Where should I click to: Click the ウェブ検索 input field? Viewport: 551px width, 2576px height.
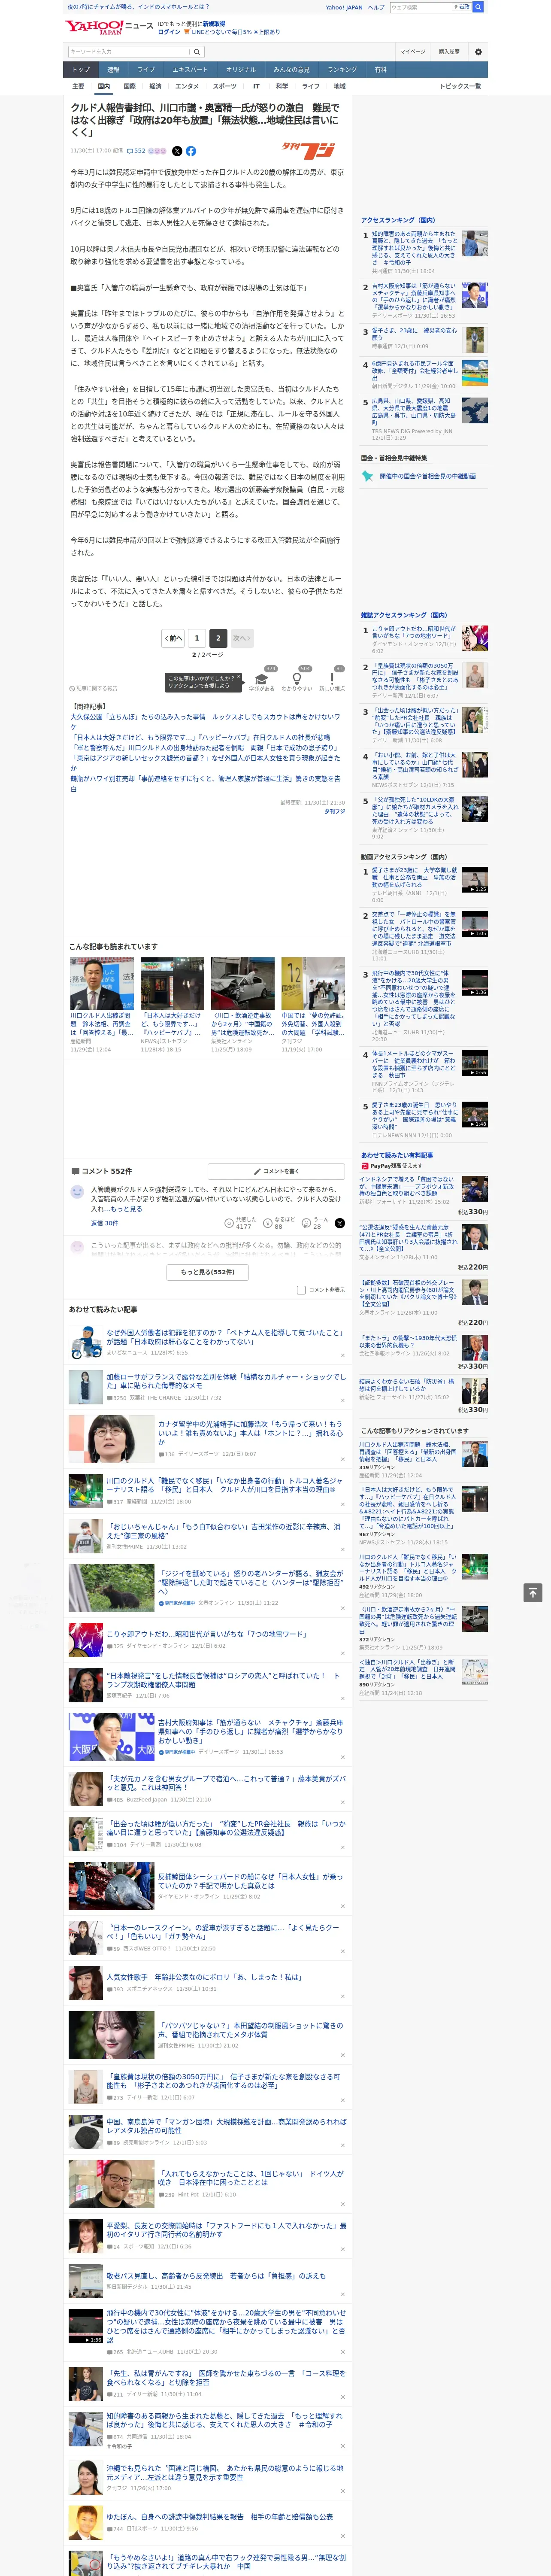coord(420,7)
